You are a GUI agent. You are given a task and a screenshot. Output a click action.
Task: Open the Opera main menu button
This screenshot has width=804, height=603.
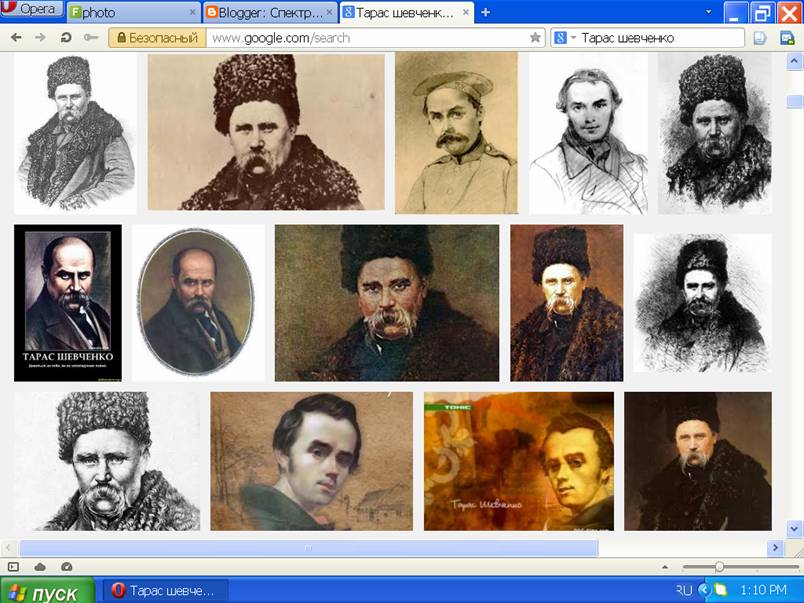point(32,9)
